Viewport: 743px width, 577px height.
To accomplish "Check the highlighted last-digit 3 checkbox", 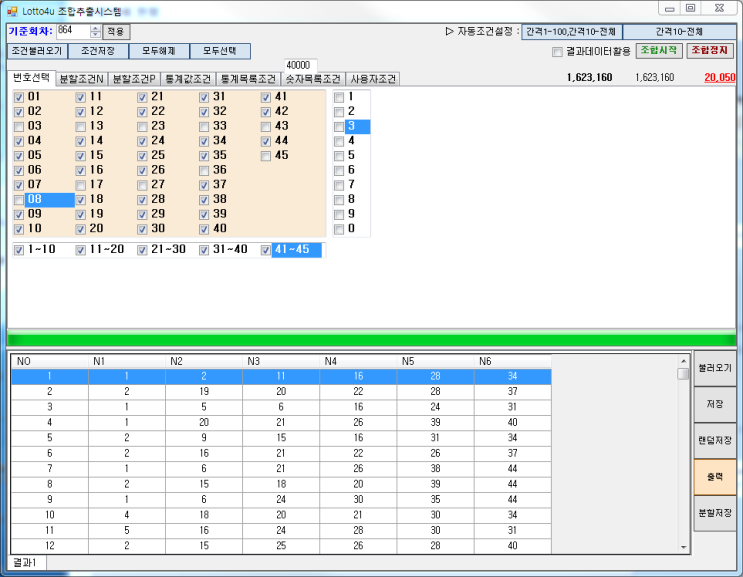I will point(339,127).
